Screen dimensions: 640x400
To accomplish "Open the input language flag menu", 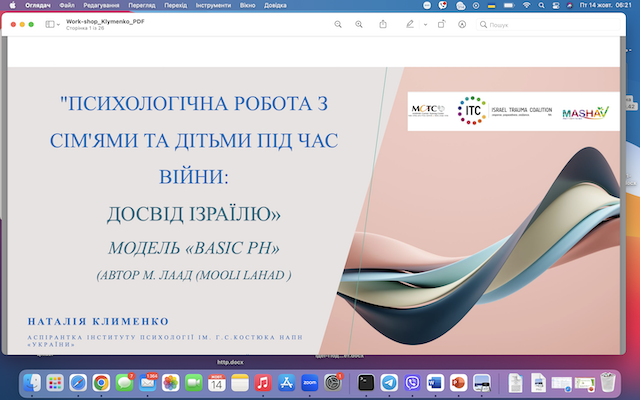I will pos(489,5).
